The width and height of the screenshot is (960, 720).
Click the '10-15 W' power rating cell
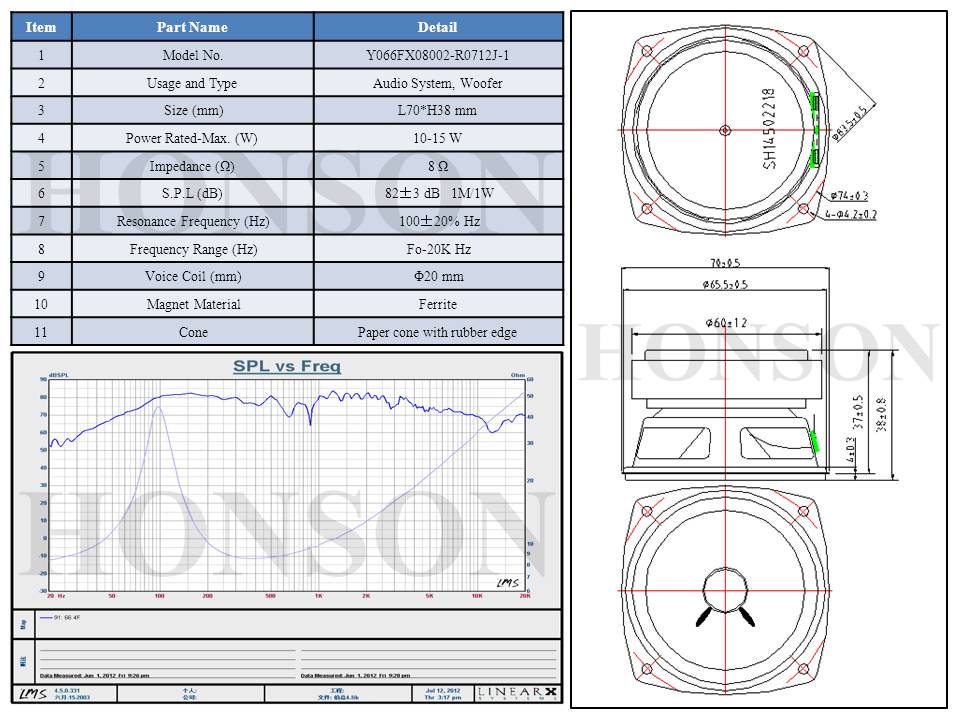438,138
